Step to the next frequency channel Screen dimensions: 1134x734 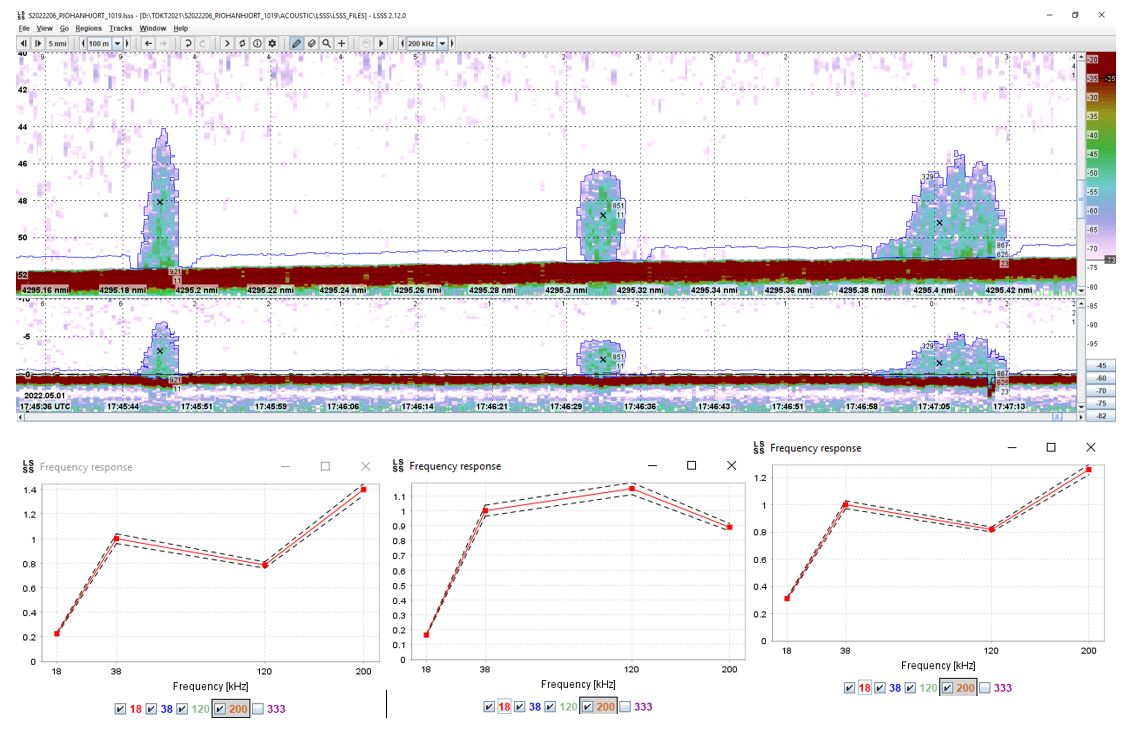pos(453,44)
